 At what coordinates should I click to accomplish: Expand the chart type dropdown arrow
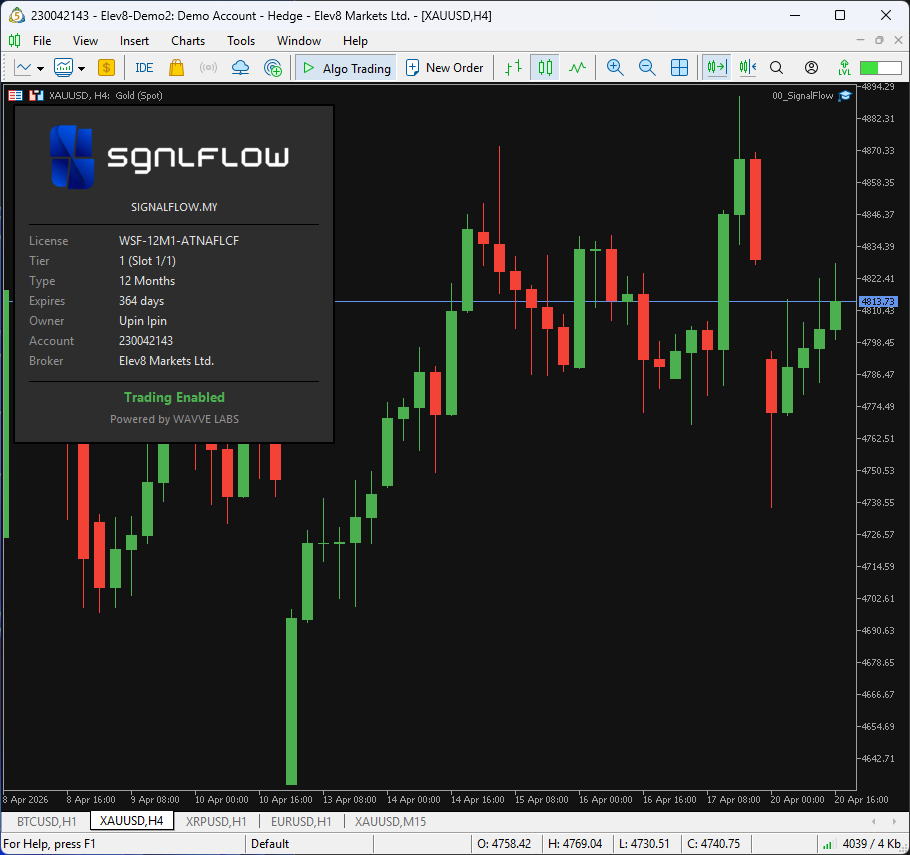(40, 69)
